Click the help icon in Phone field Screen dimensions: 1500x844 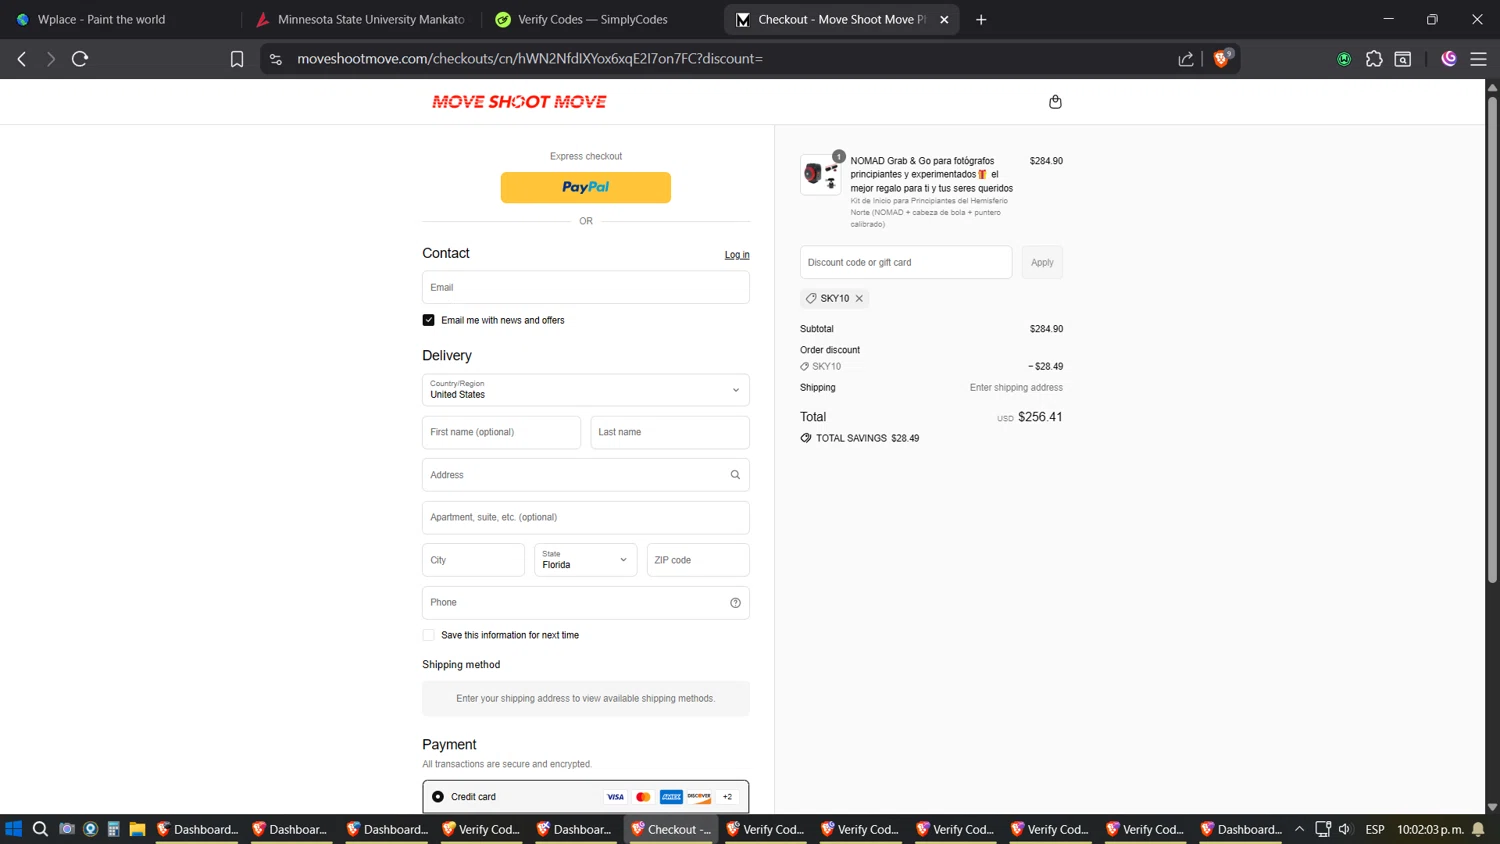(735, 603)
